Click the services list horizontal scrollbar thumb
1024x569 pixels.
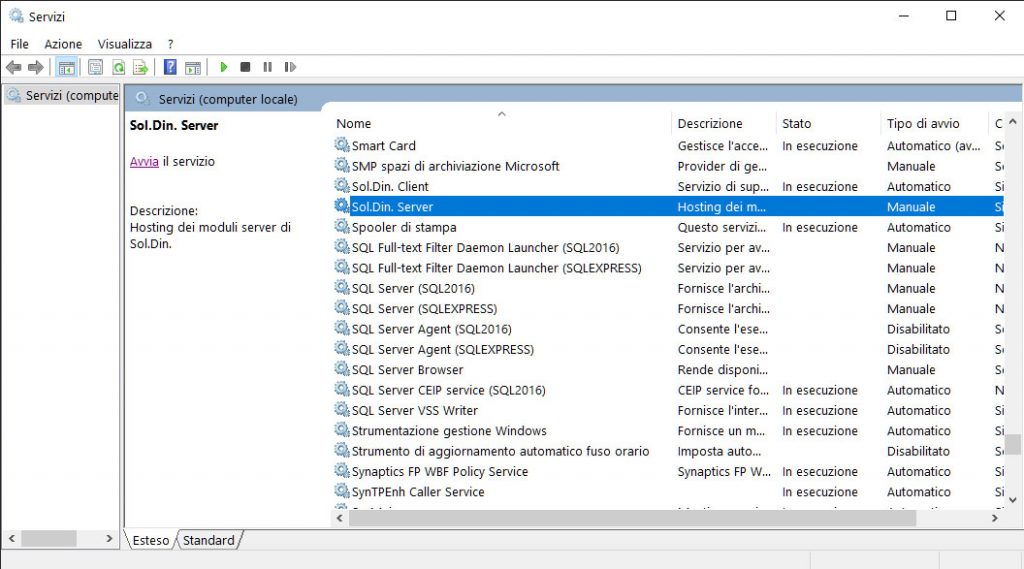[632, 518]
